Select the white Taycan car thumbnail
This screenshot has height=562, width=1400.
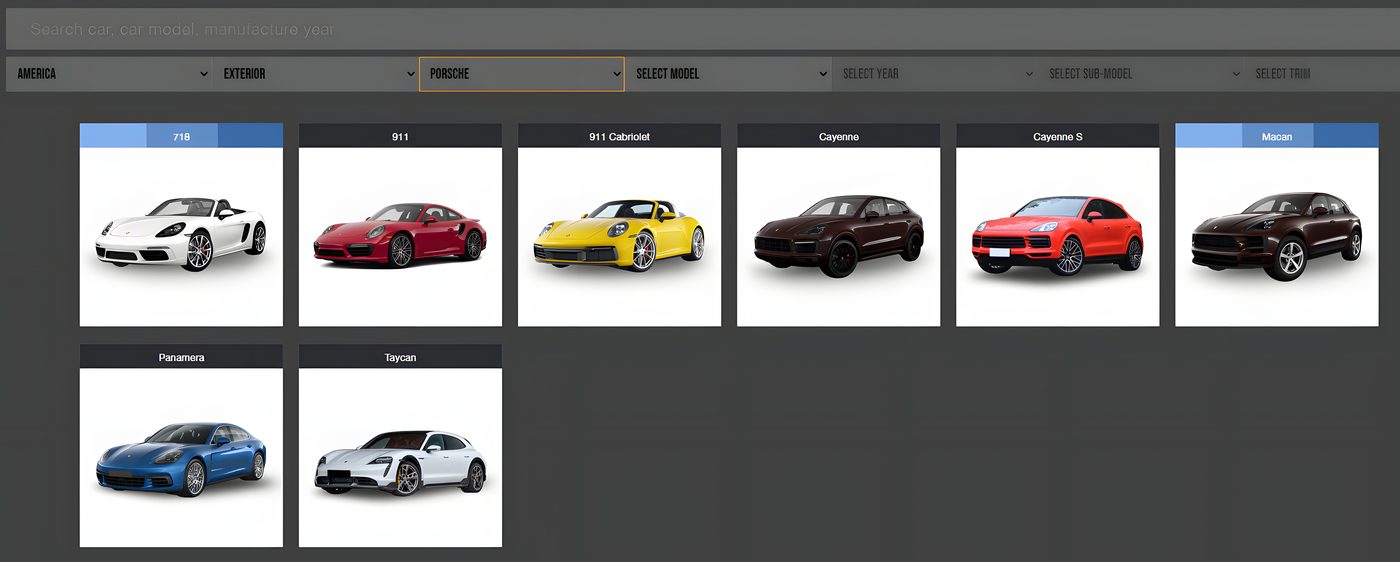click(x=400, y=458)
